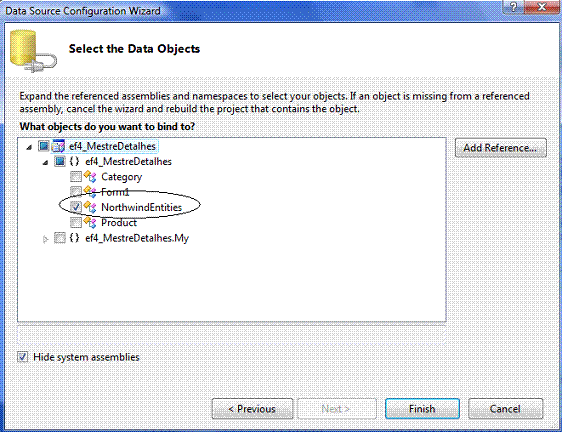Toggle Hide system assemblies checkbox

point(23,357)
